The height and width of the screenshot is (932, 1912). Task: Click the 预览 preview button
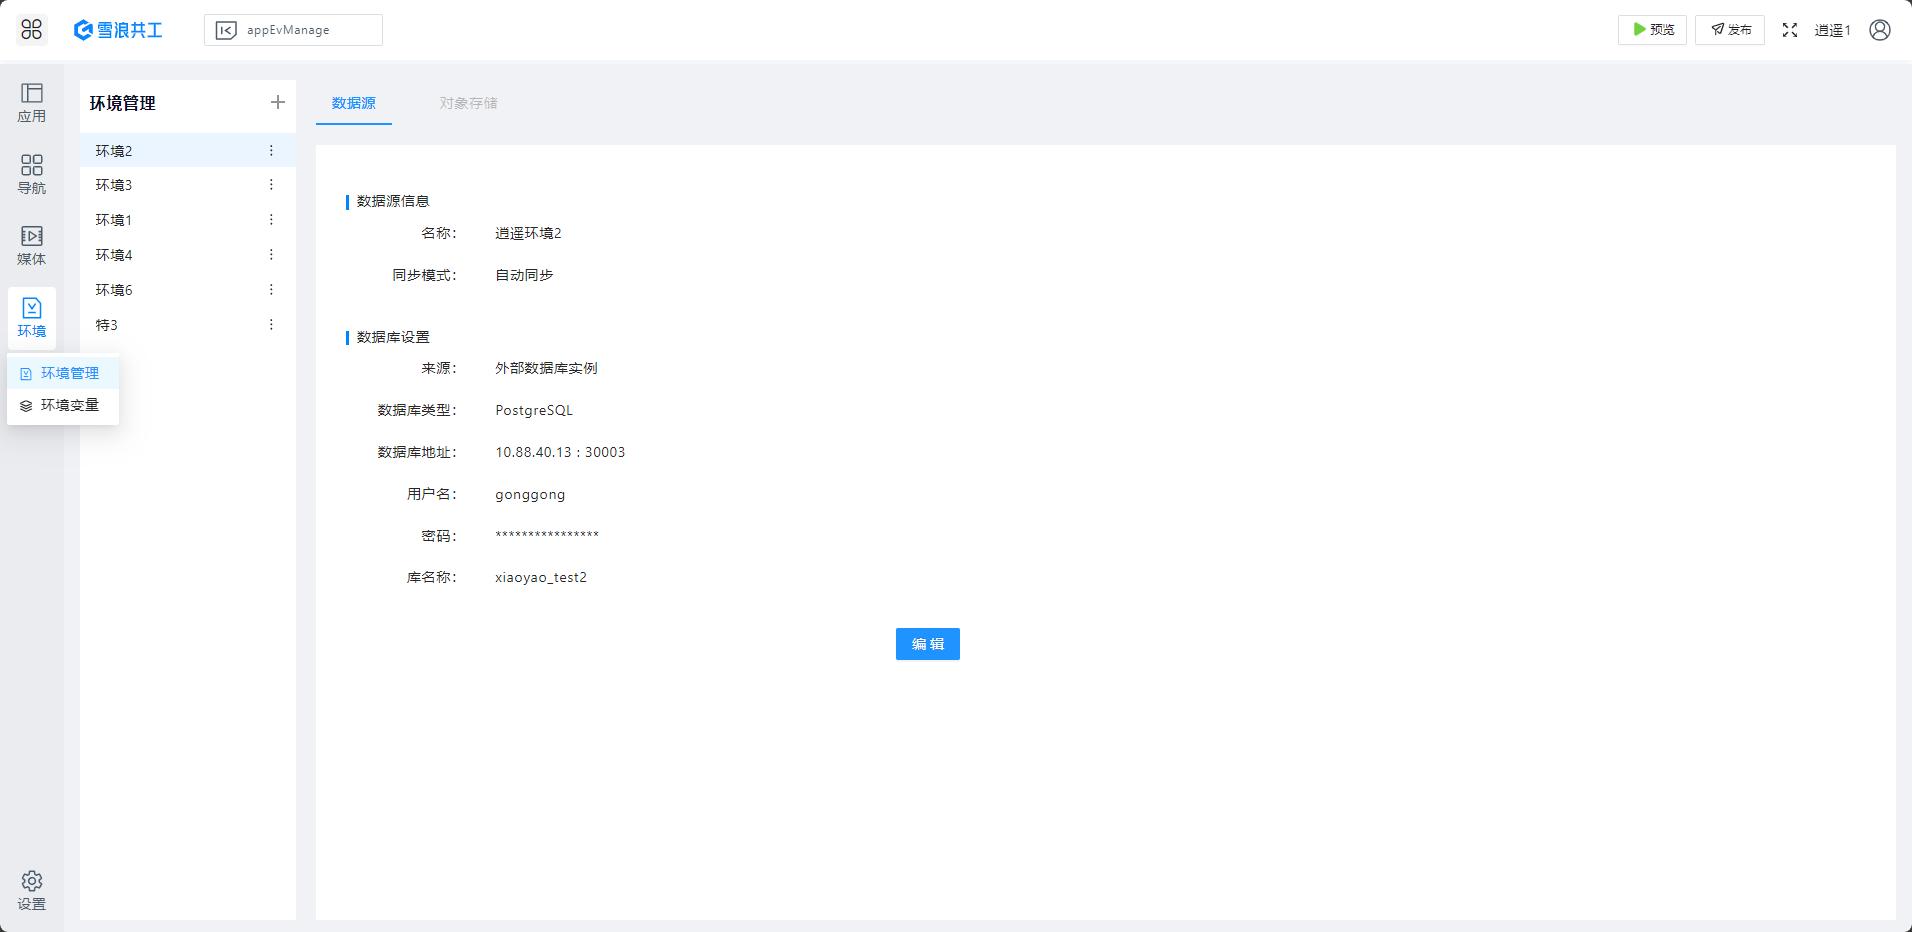point(1652,30)
